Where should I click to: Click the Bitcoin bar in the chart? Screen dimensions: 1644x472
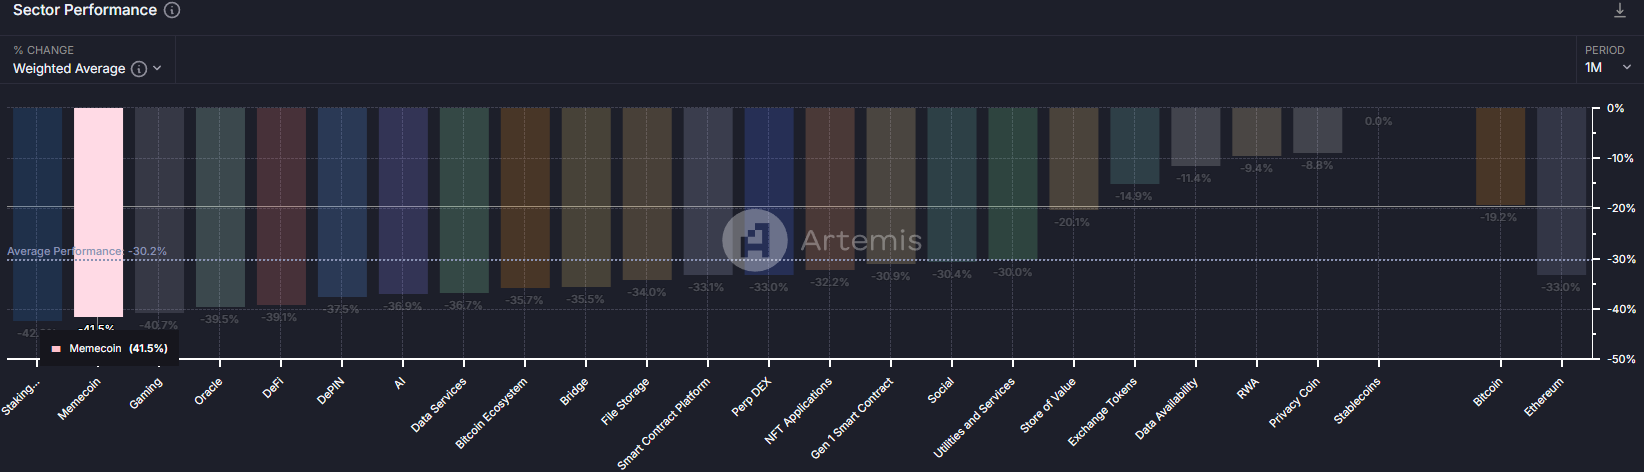point(1500,156)
